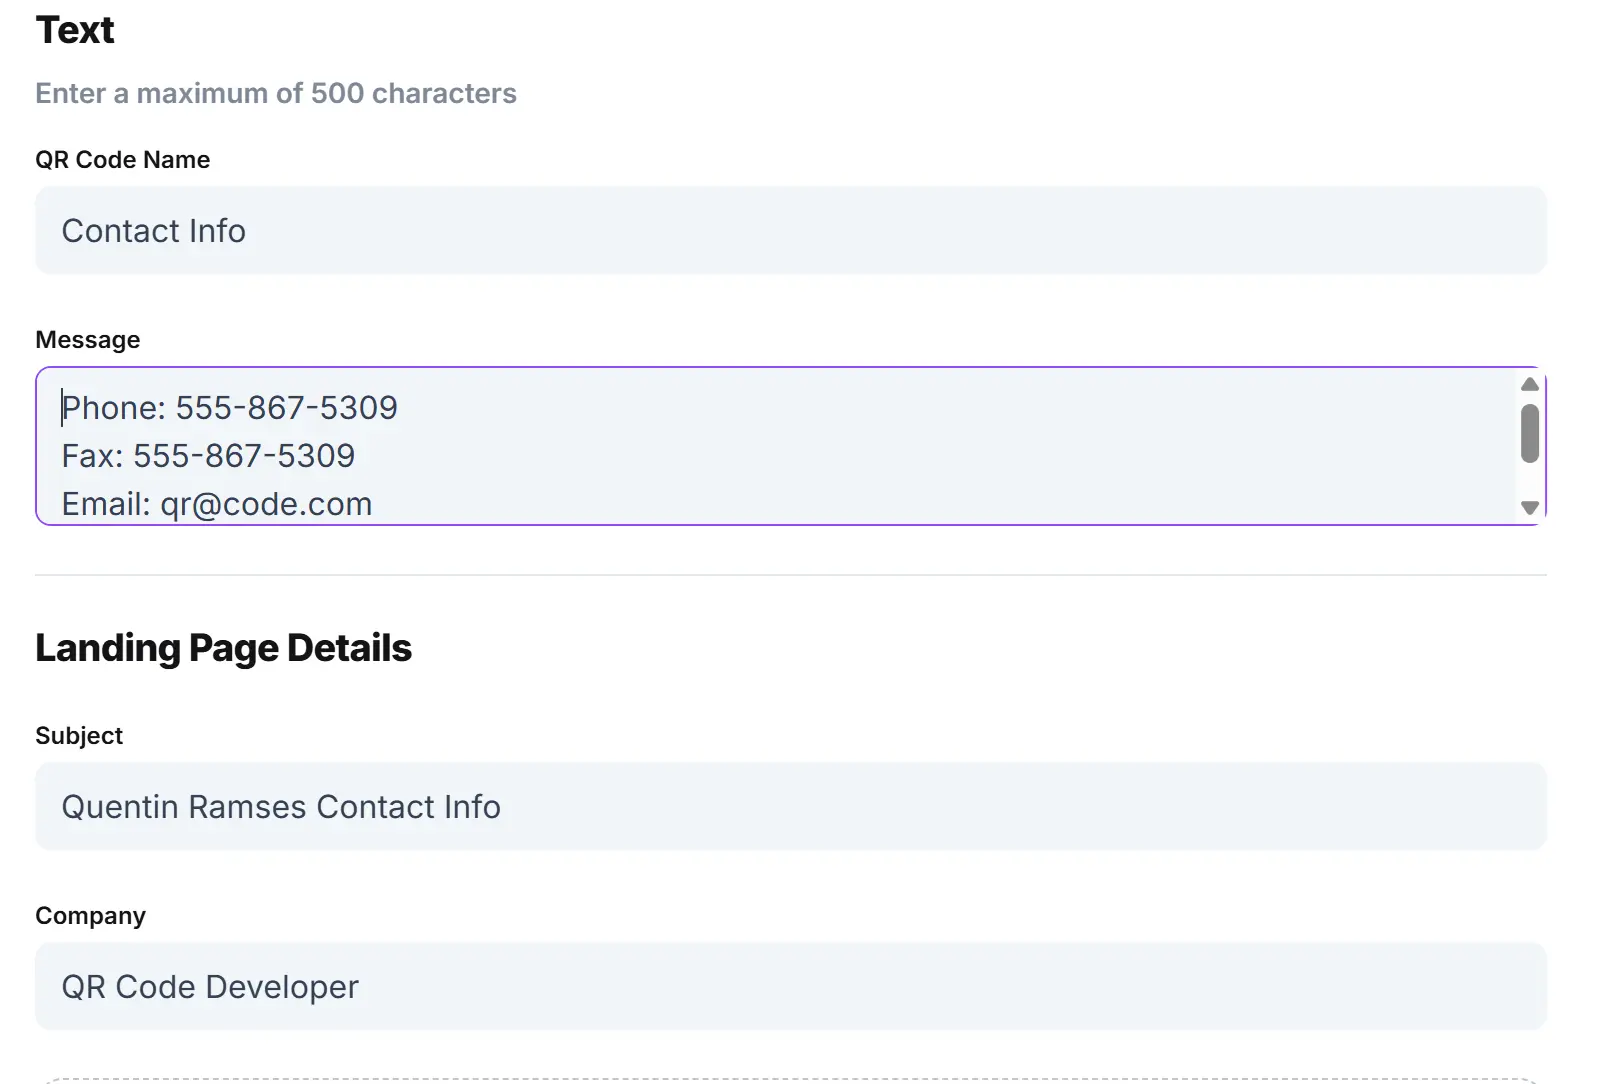Click the 'QR Code Name' label

click(122, 160)
